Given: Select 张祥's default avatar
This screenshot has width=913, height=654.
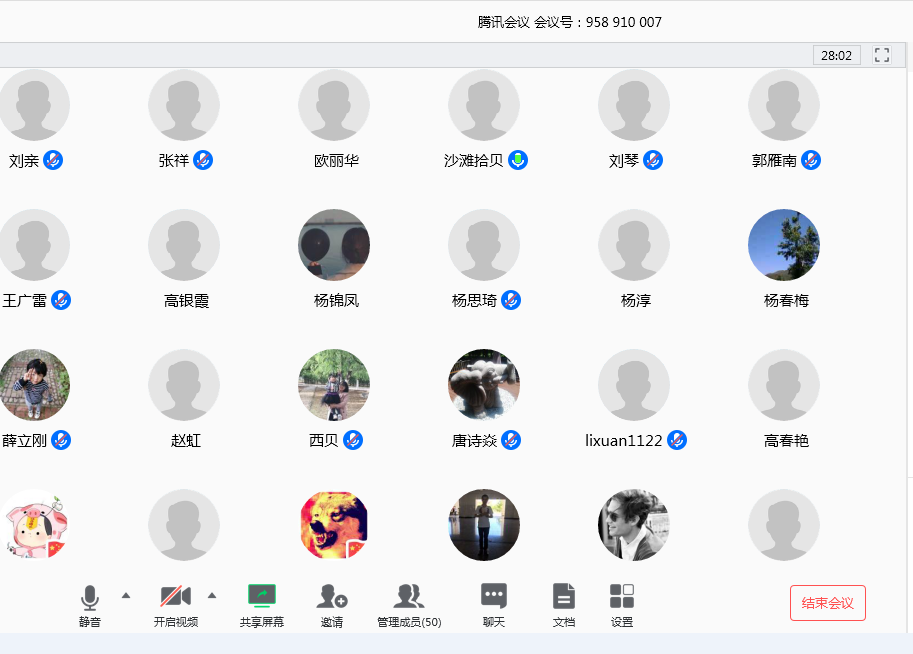Looking at the screenshot, I should click(184, 105).
